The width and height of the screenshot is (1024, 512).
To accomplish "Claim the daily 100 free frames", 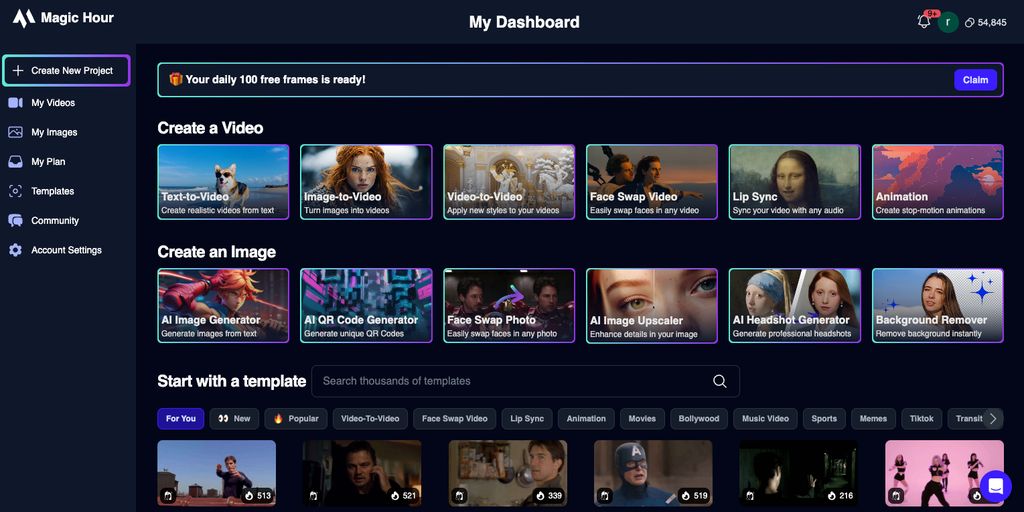I will [975, 80].
